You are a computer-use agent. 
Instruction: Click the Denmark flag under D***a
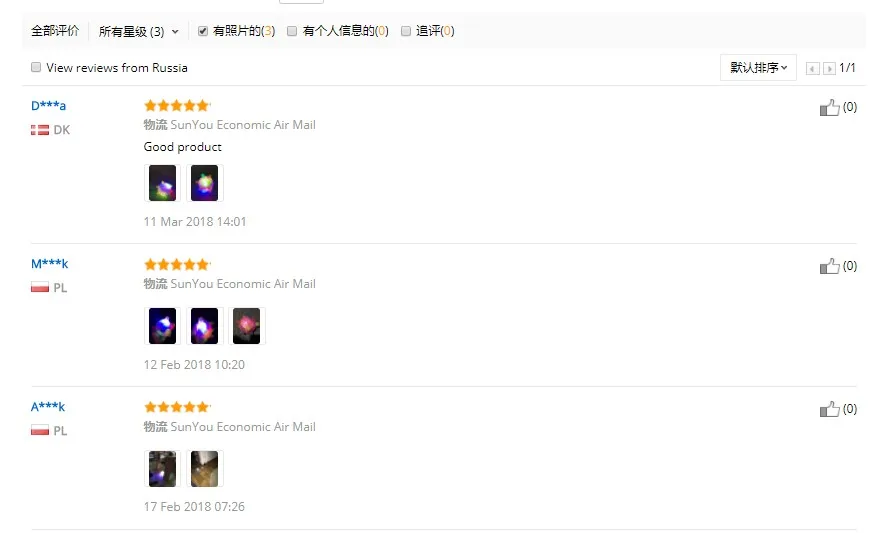pyautogui.click(x=40, y=130)
